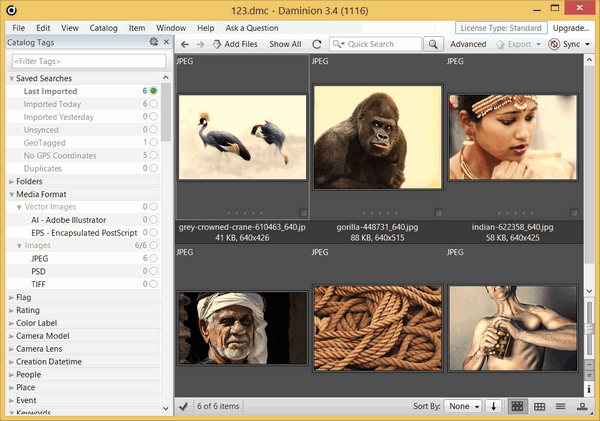This screenshot has height=421, width=600.
Task: Toggle the GeoTagged radio circle
Action: 153,142
